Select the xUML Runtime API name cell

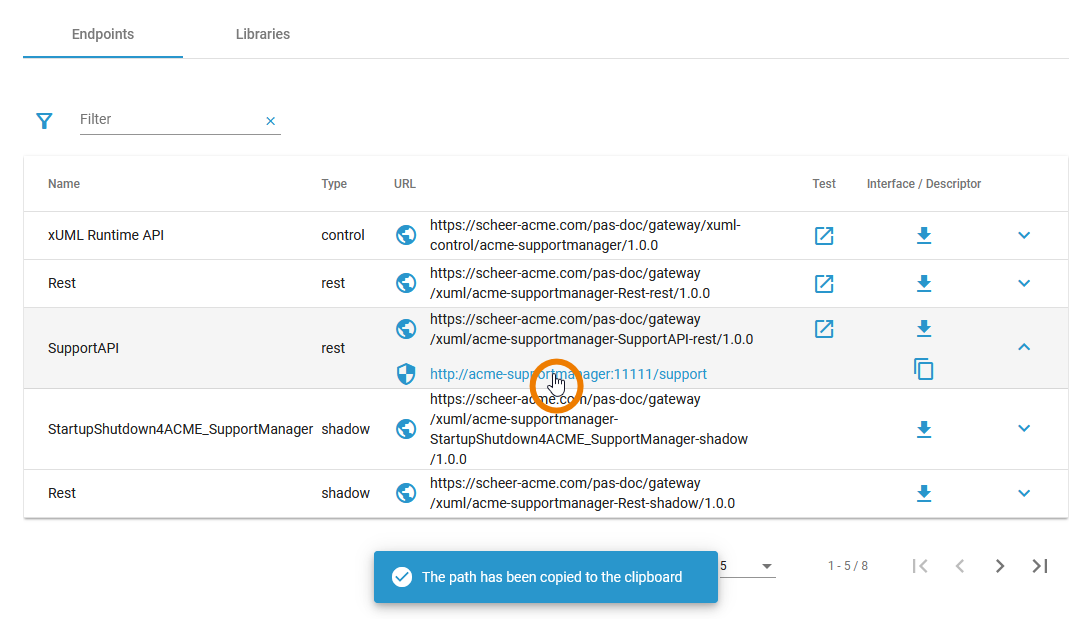106,235
